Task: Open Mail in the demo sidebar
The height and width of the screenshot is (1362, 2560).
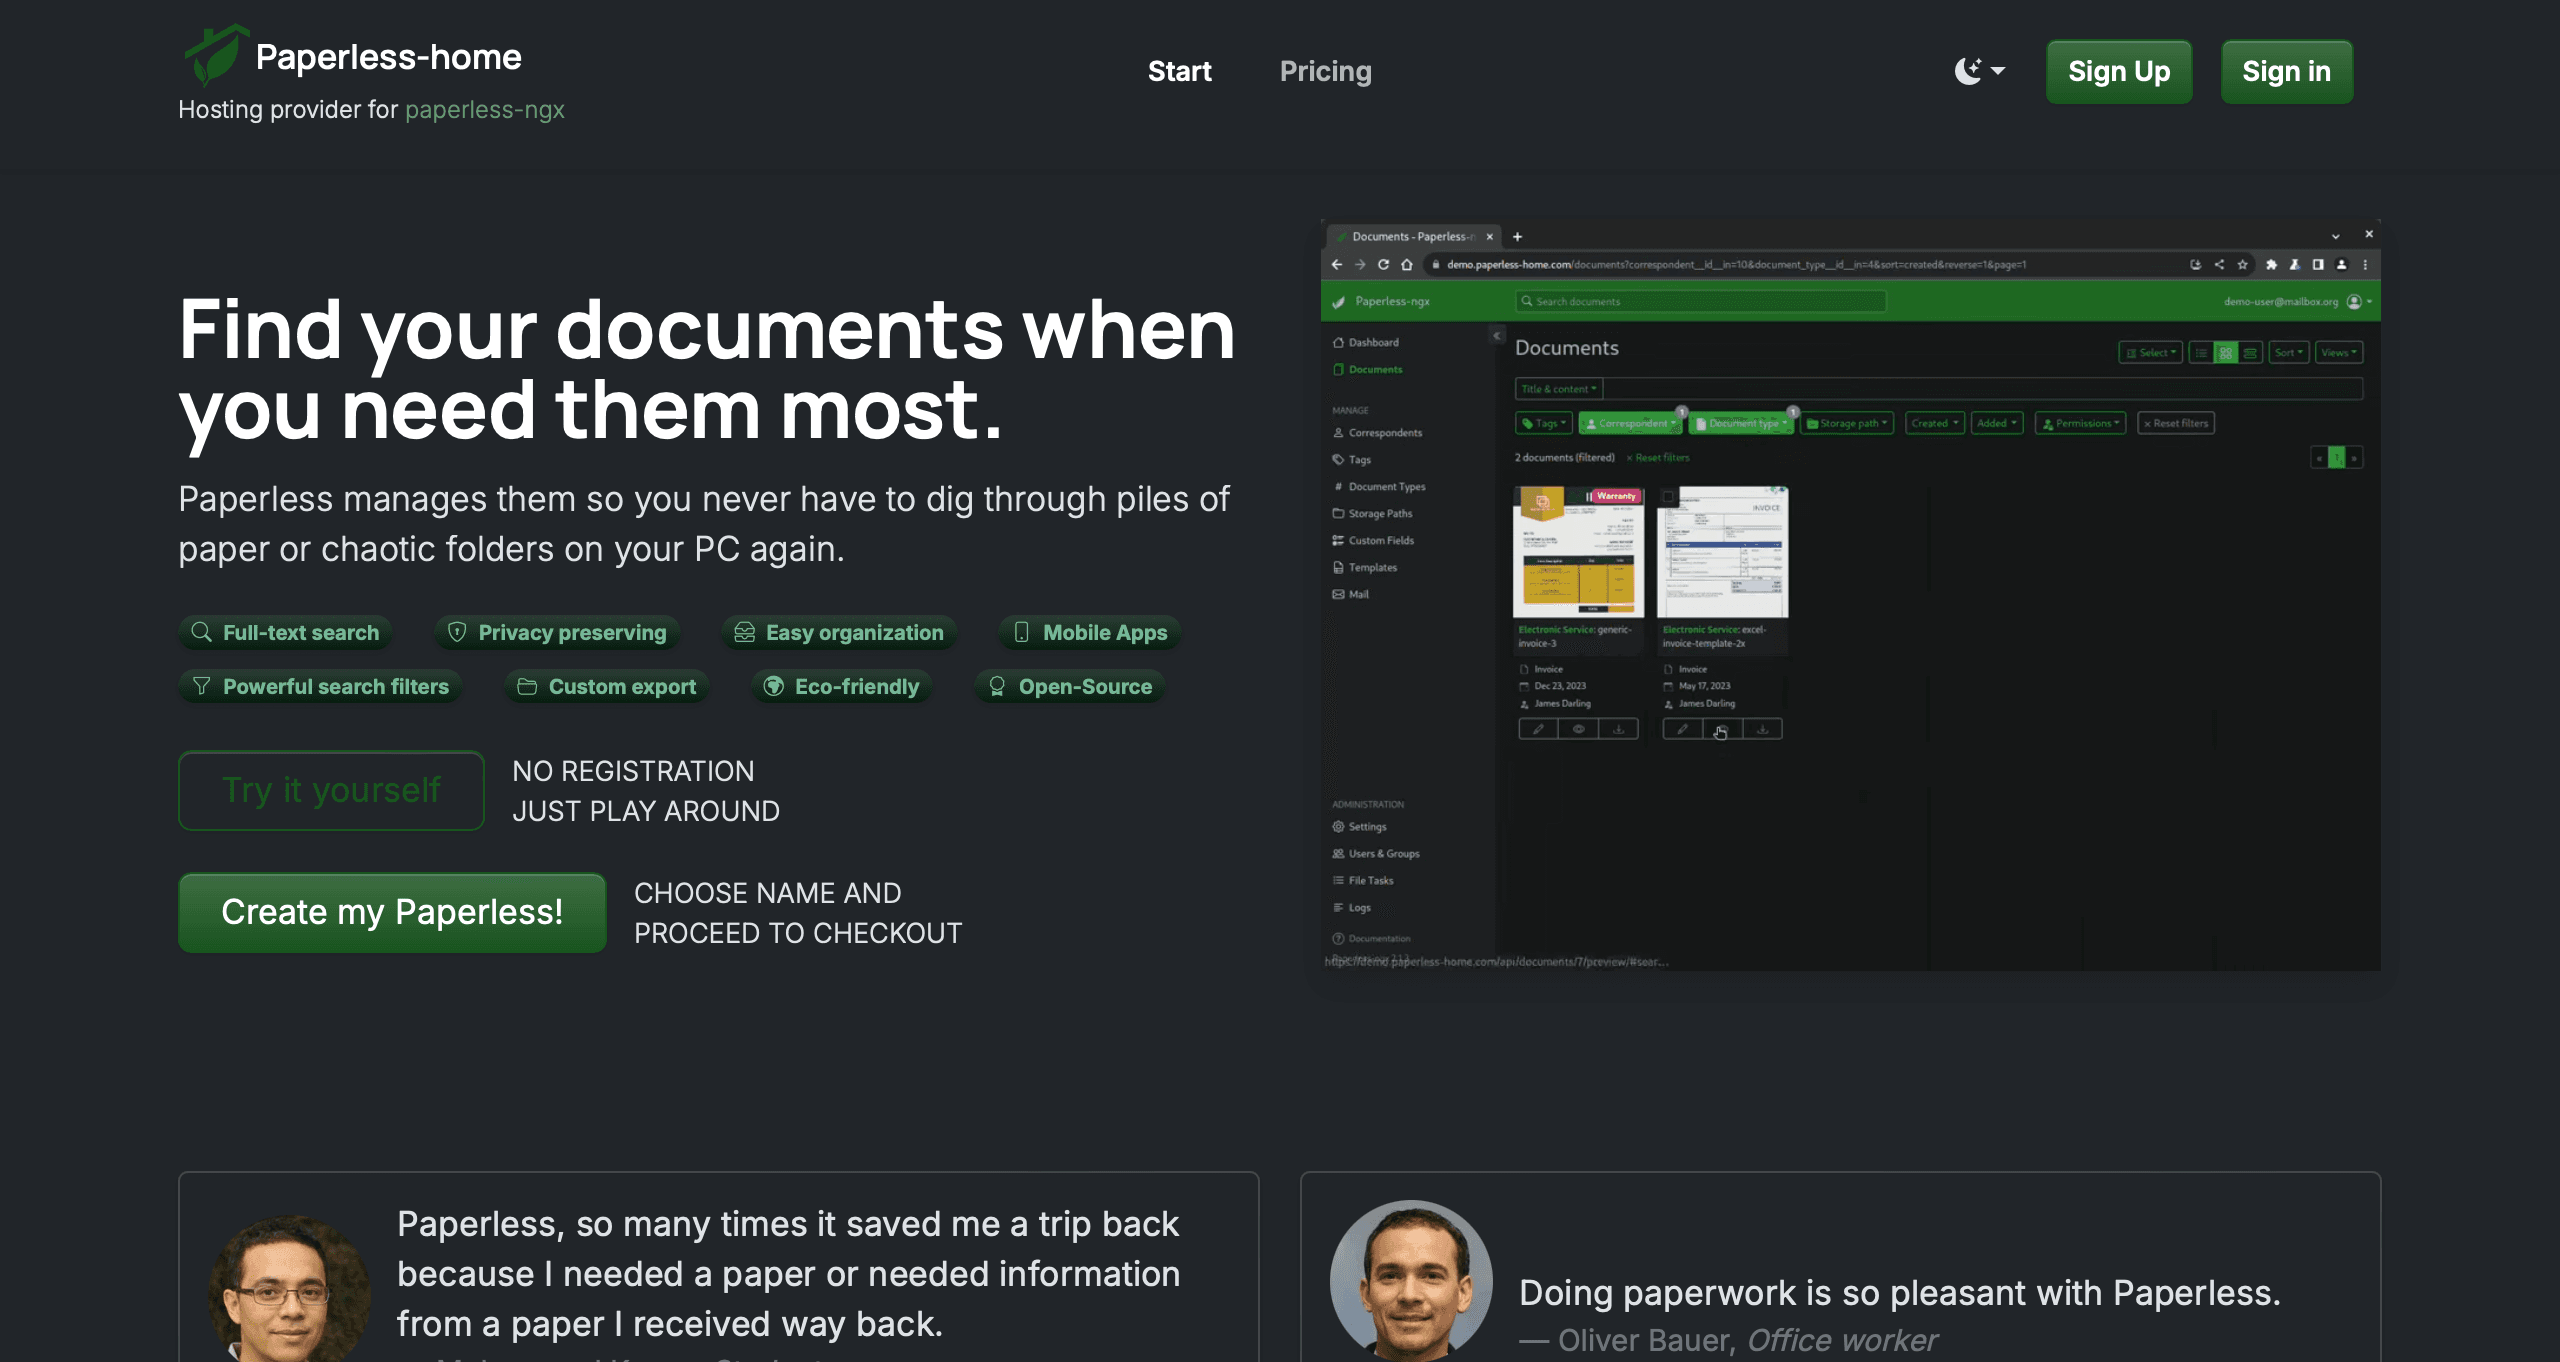Action: click(1350, 594)
